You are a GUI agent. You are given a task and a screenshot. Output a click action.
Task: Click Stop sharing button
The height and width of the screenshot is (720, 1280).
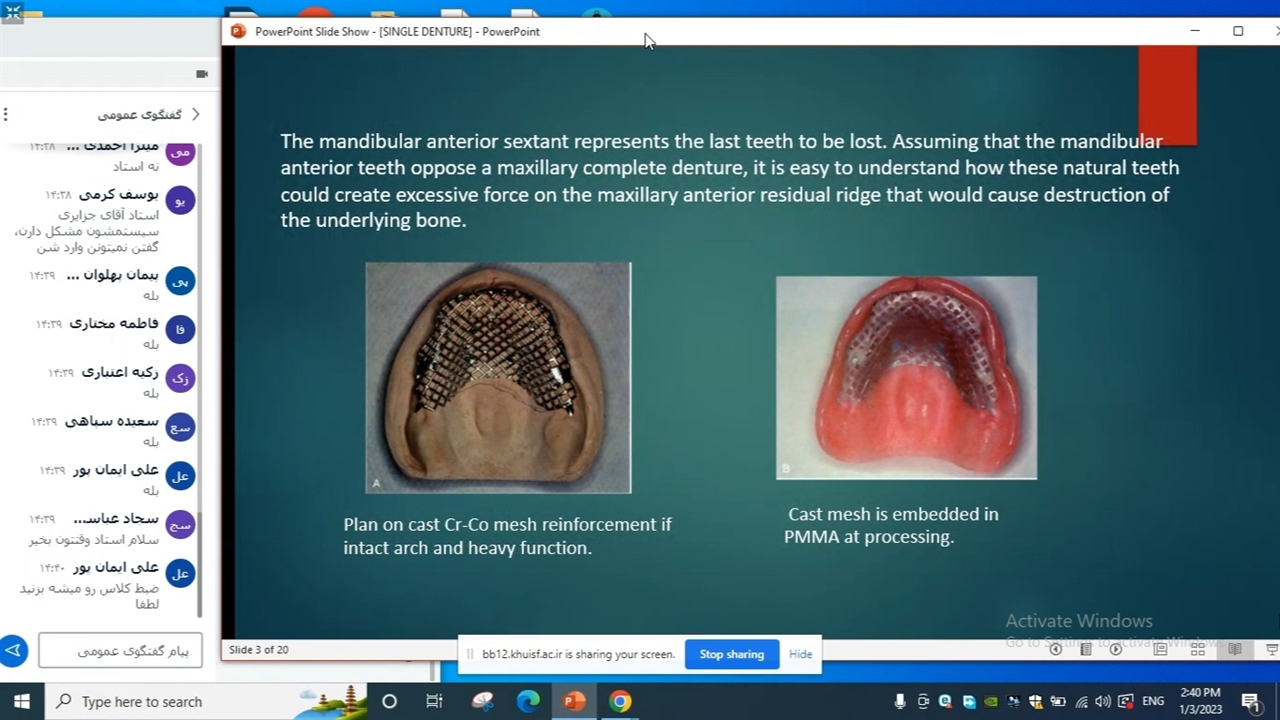pyautogui.click(x=731, y=654)
